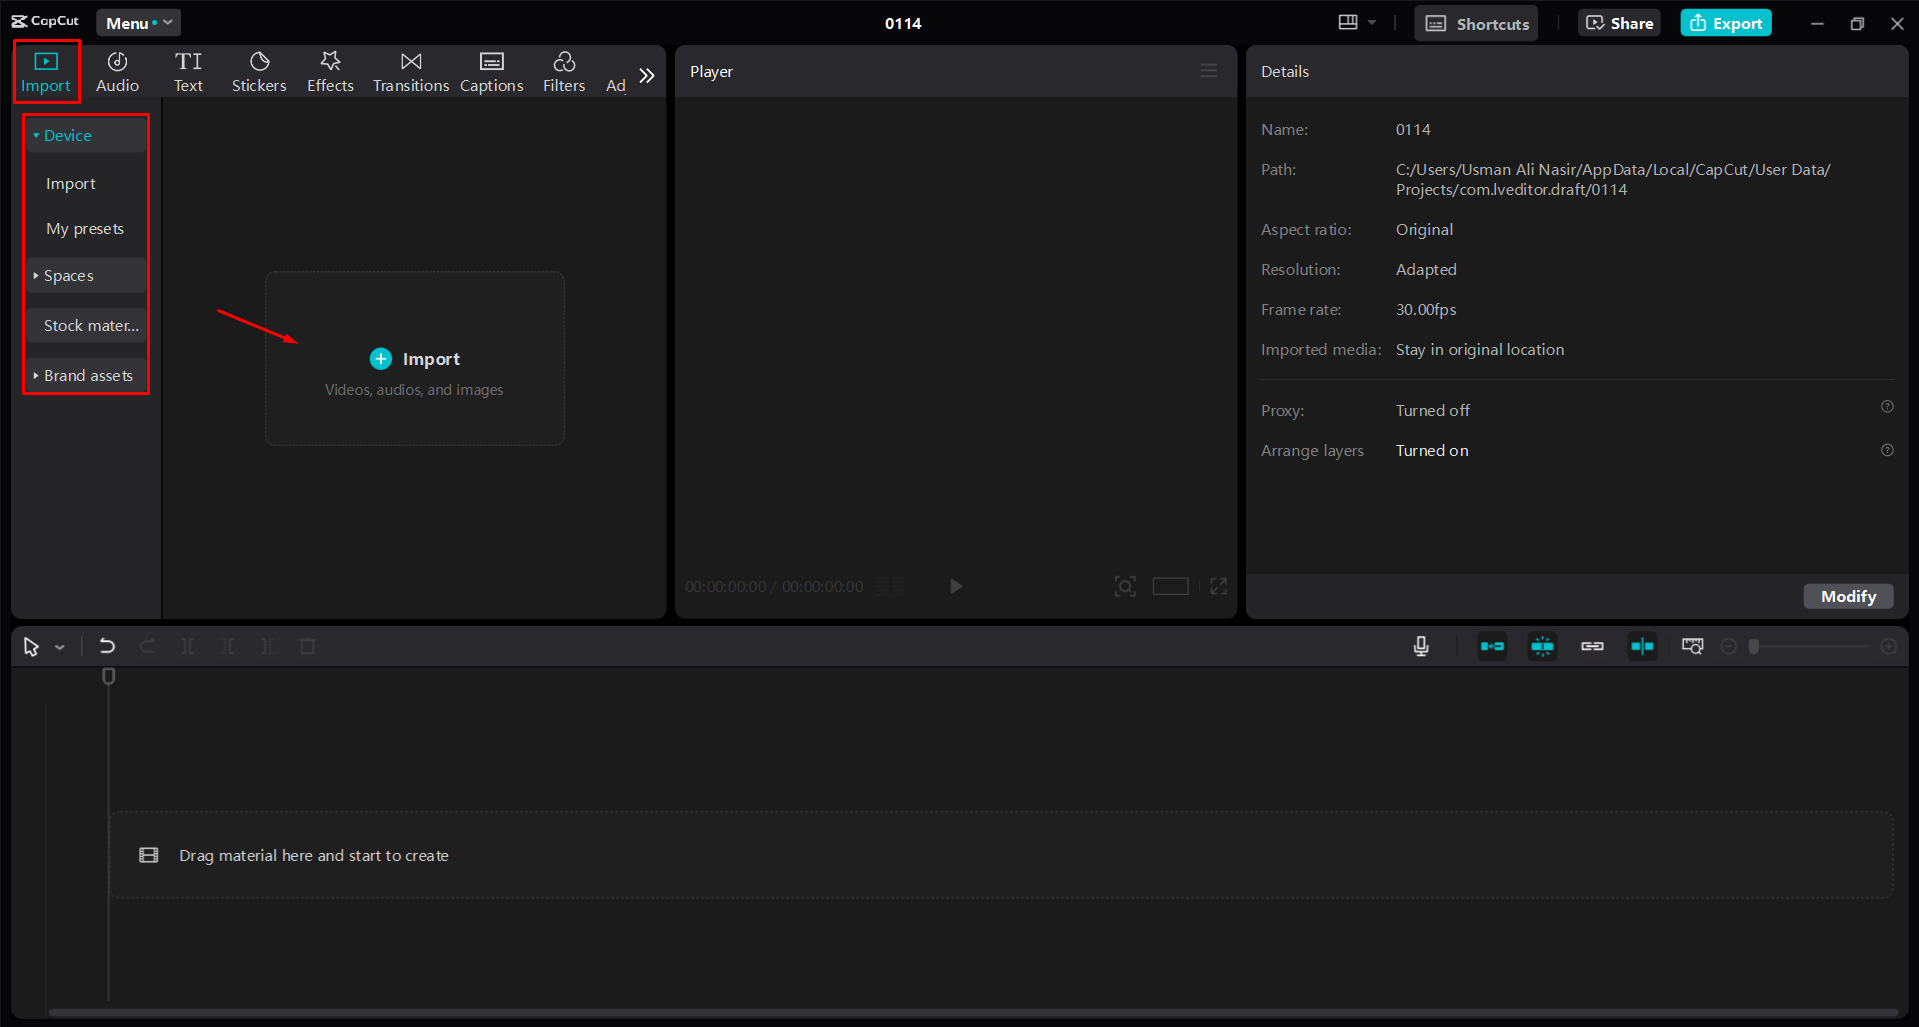
Task: Open Stock materials in the sidebar
Action: [x=86, y=325]
